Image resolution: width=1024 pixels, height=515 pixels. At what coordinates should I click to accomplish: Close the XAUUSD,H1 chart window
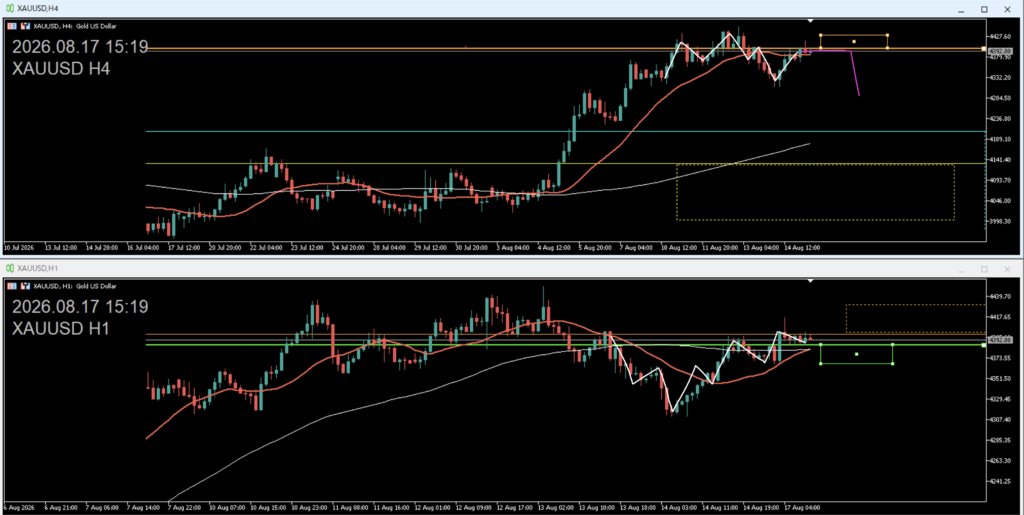tap(1006, 269)
